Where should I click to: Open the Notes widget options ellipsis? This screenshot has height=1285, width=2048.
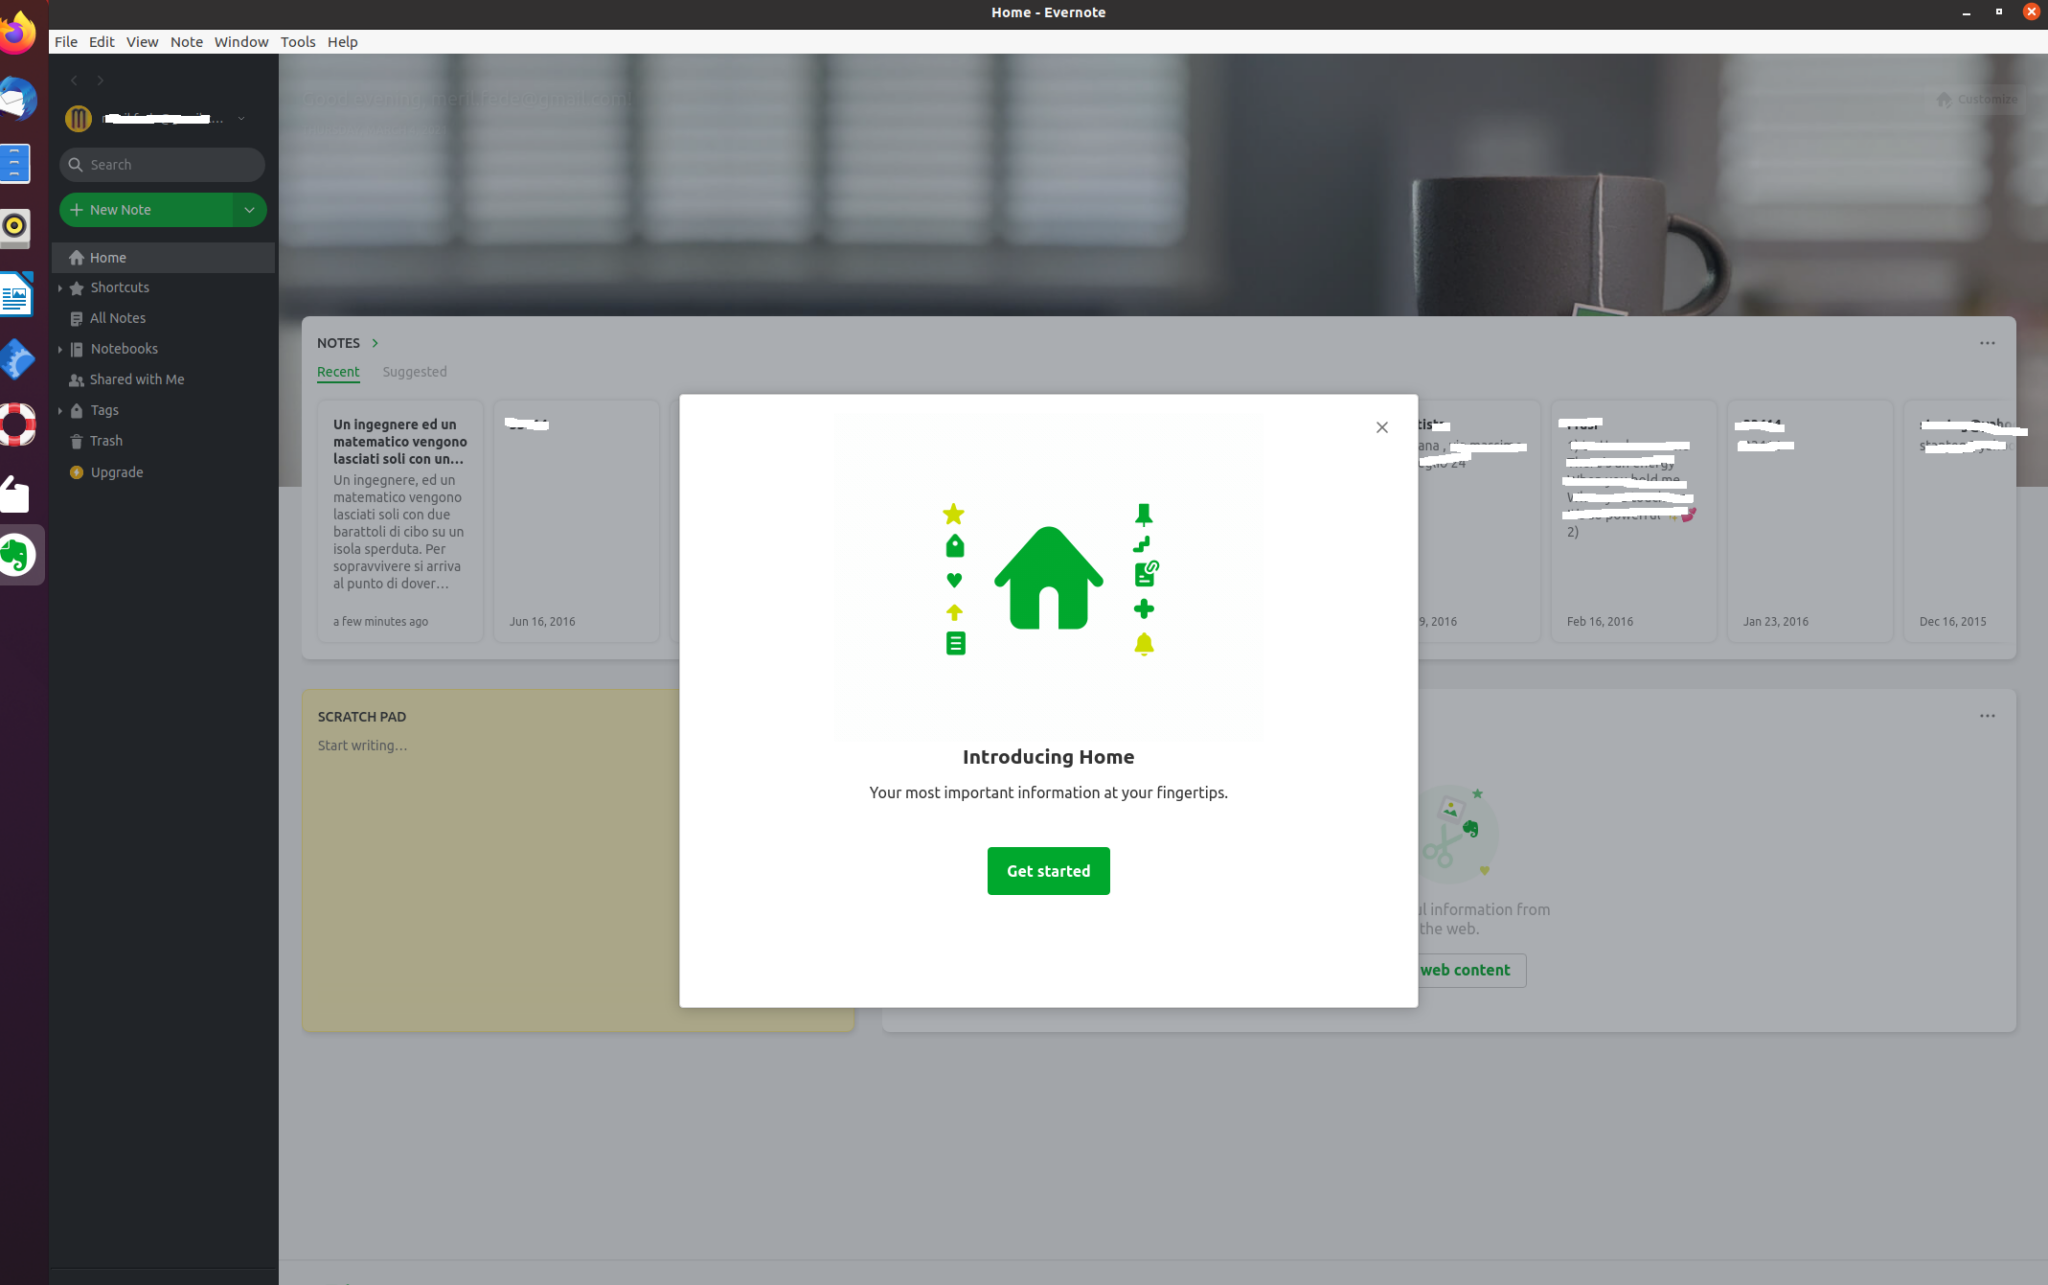(x=1986, y=343)
